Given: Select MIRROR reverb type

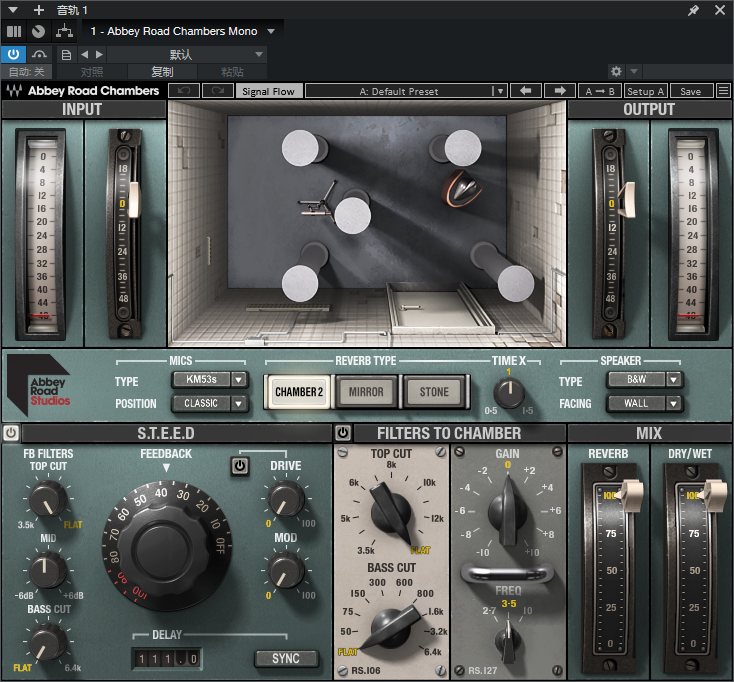Looking at the screenshot, I should pos(366,392).
